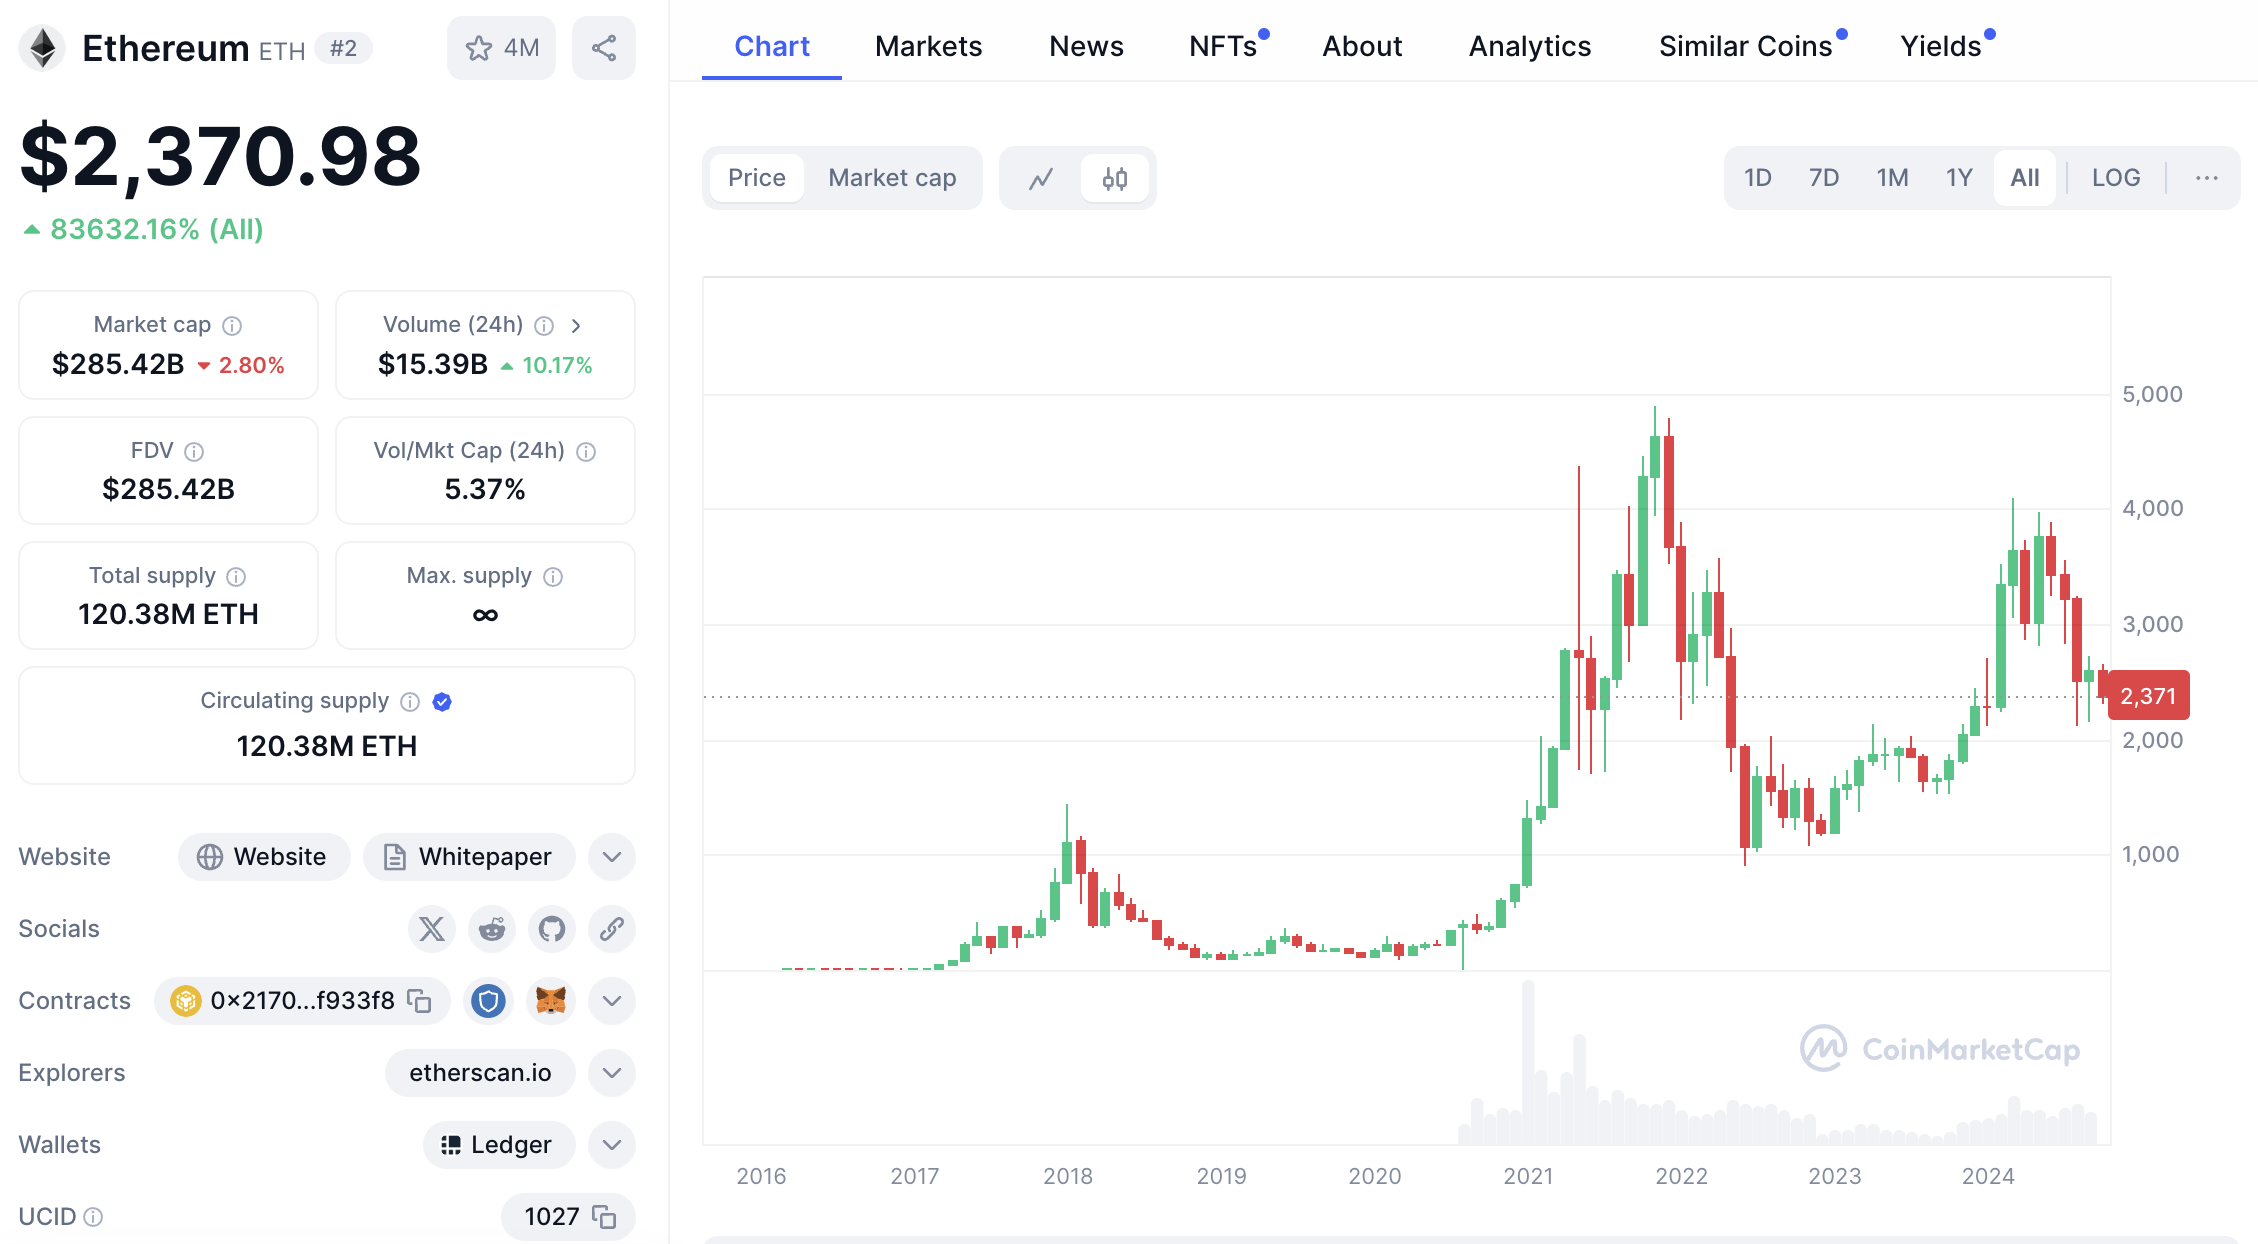Set chart range to All

[2025, 178]
